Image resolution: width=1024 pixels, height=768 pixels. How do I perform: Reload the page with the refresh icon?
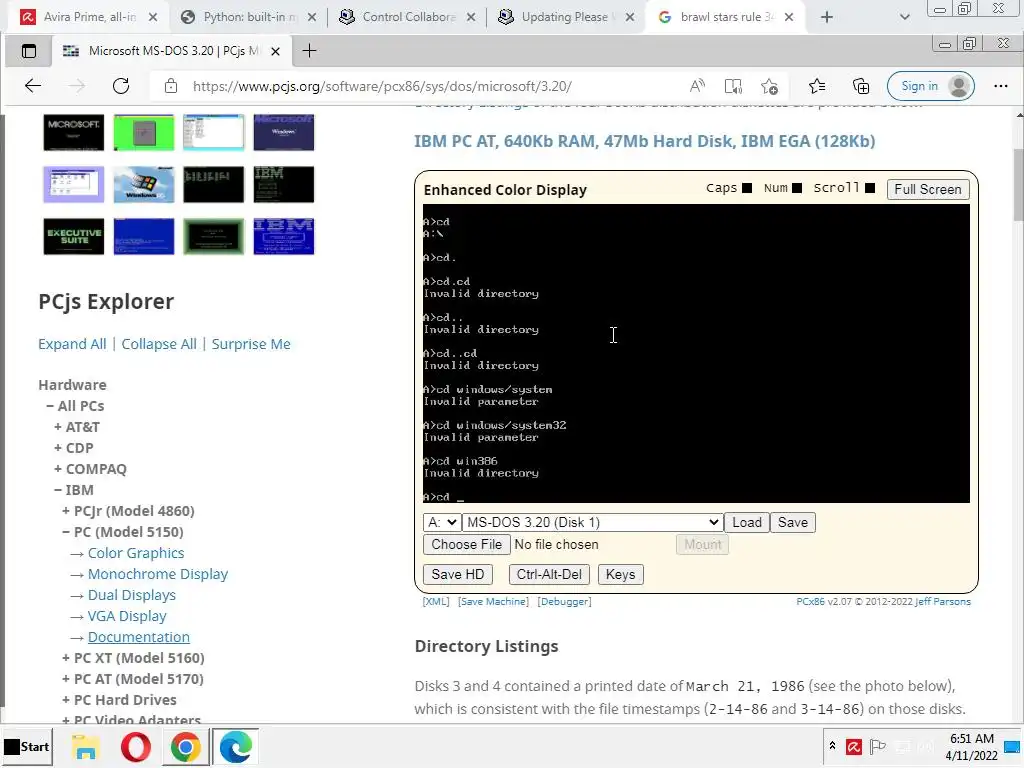(121, 86)
